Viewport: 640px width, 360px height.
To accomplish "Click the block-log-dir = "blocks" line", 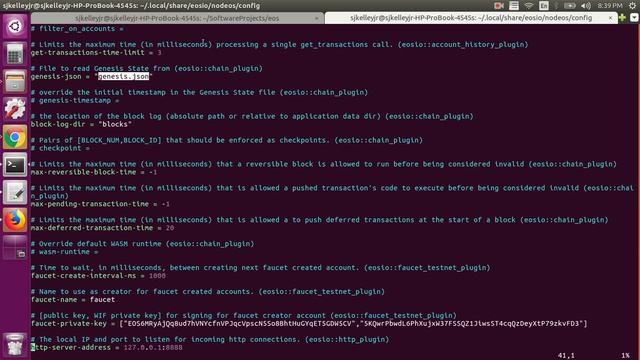I will [81, 124].
